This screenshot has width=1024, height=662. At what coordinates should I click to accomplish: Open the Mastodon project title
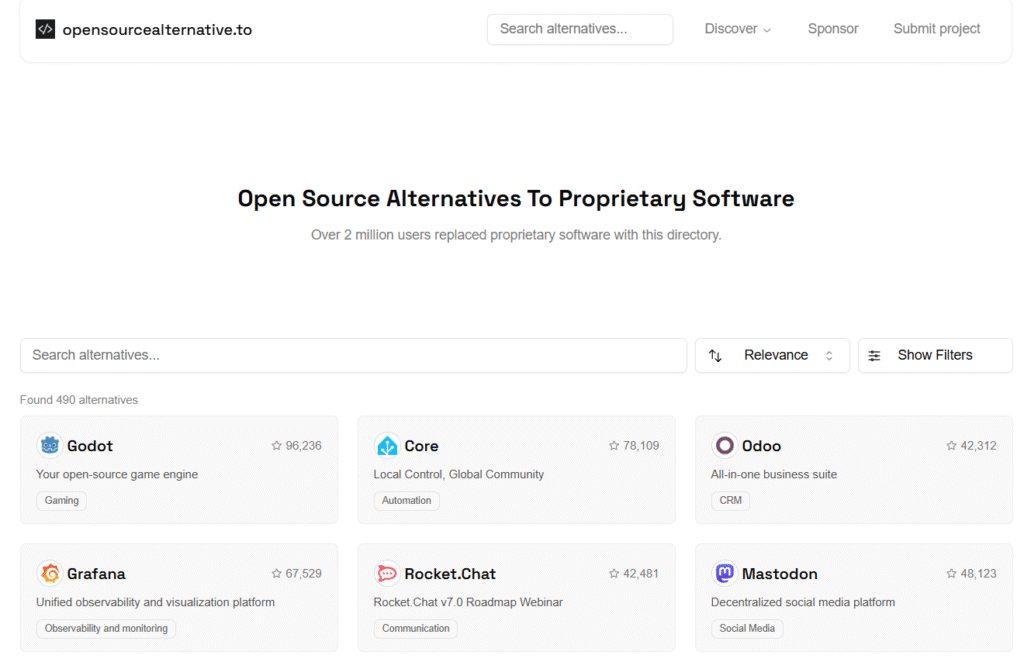click(780, 574)
